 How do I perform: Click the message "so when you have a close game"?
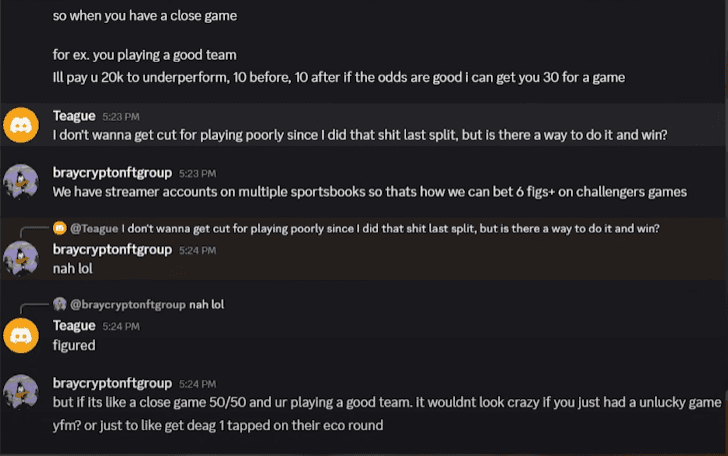point(144,16)
